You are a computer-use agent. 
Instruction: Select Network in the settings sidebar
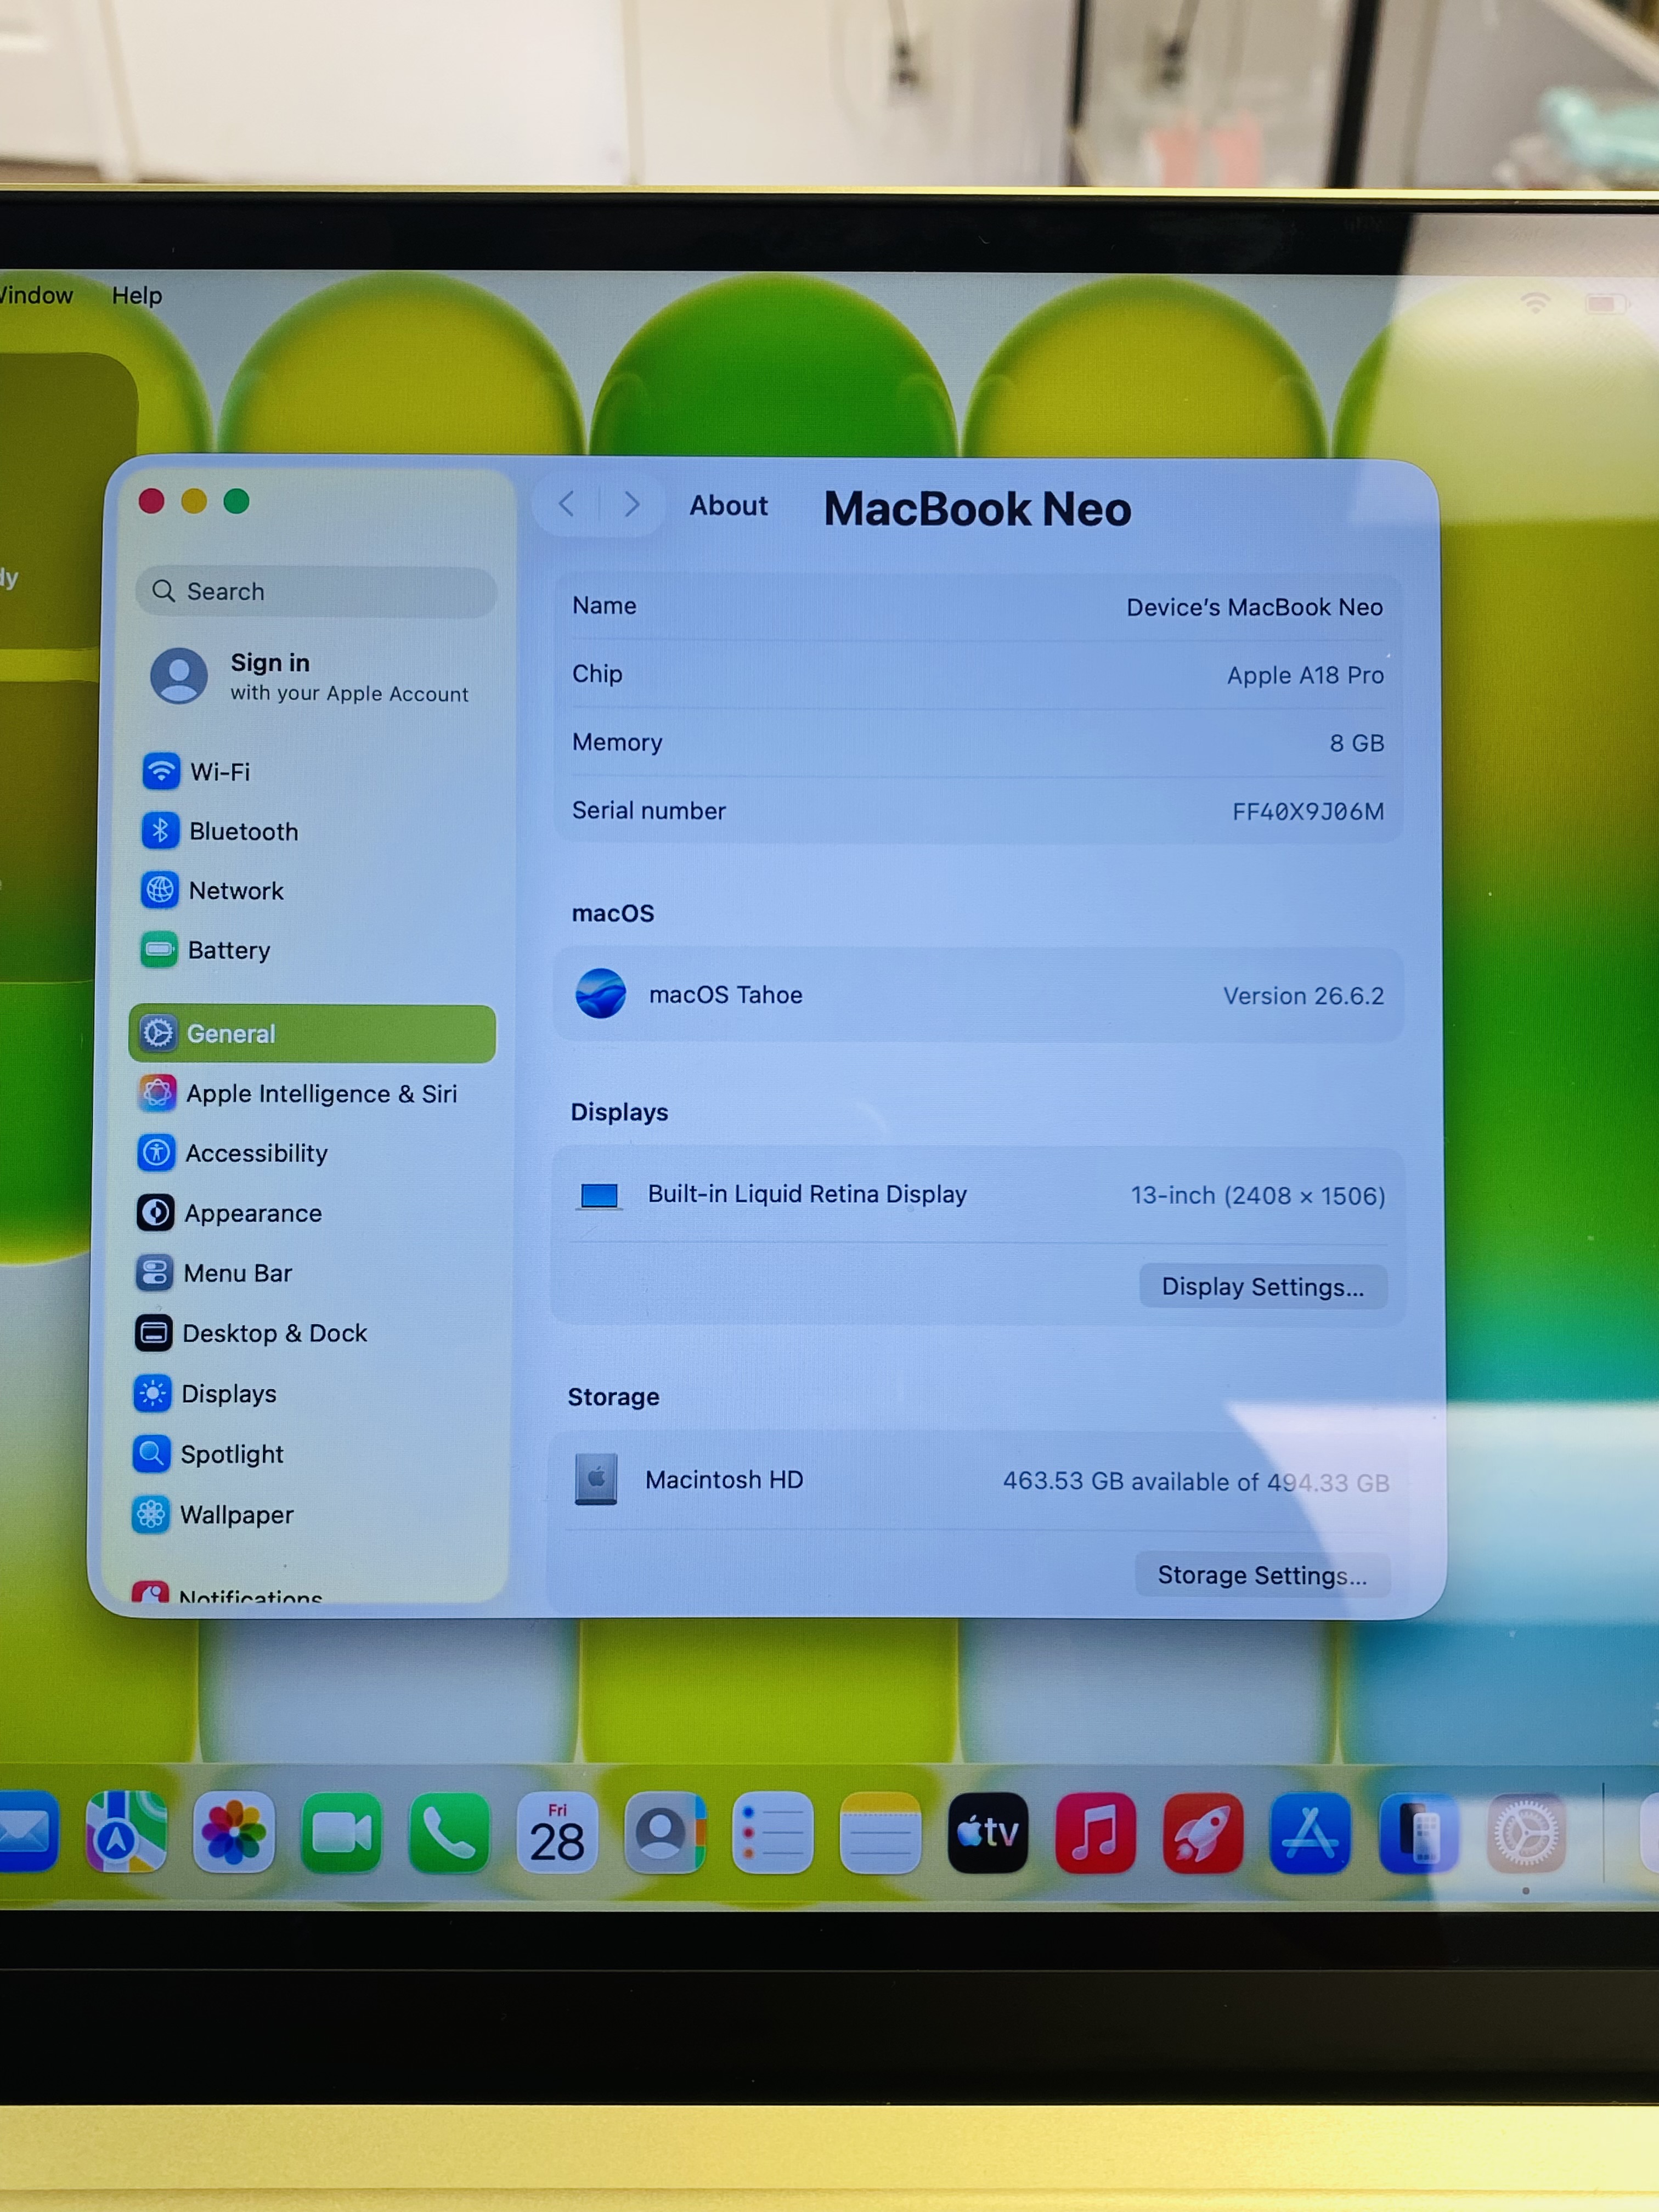pos(312,890)
